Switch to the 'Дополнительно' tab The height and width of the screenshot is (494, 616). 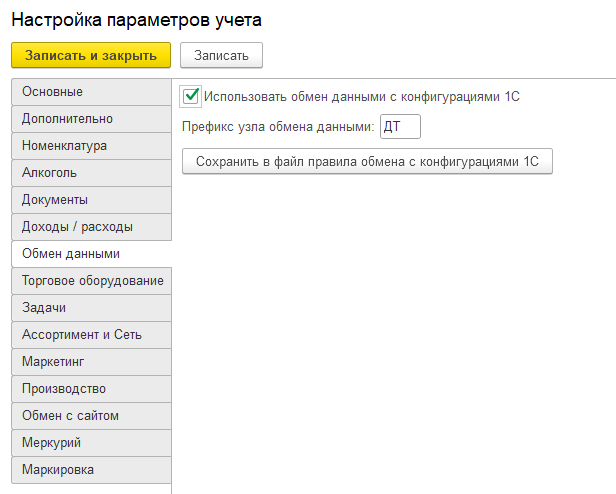(91, 119)
